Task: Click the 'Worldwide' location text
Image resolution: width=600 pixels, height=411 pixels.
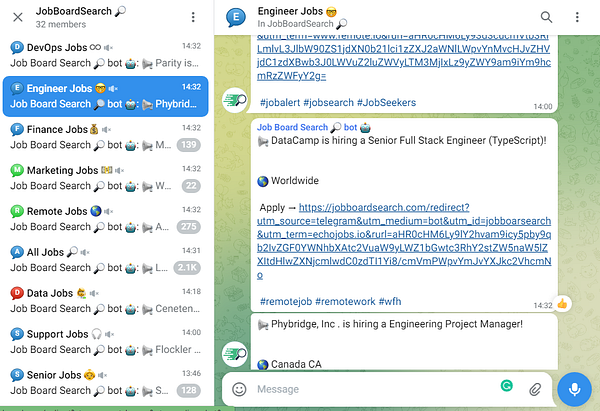Action: point(295,181)
